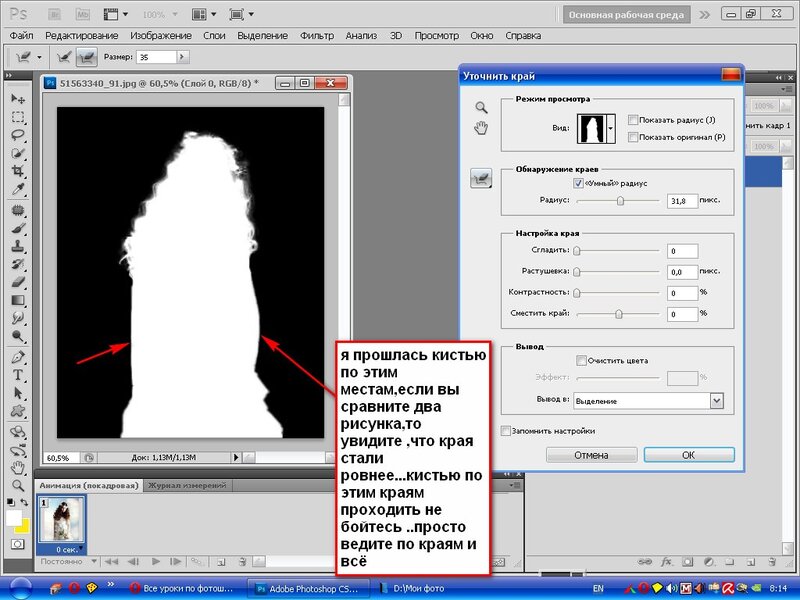Open Adobe Photoshop CS taskbar button
This screenshot has height=600, width=800.
(309, 589)
